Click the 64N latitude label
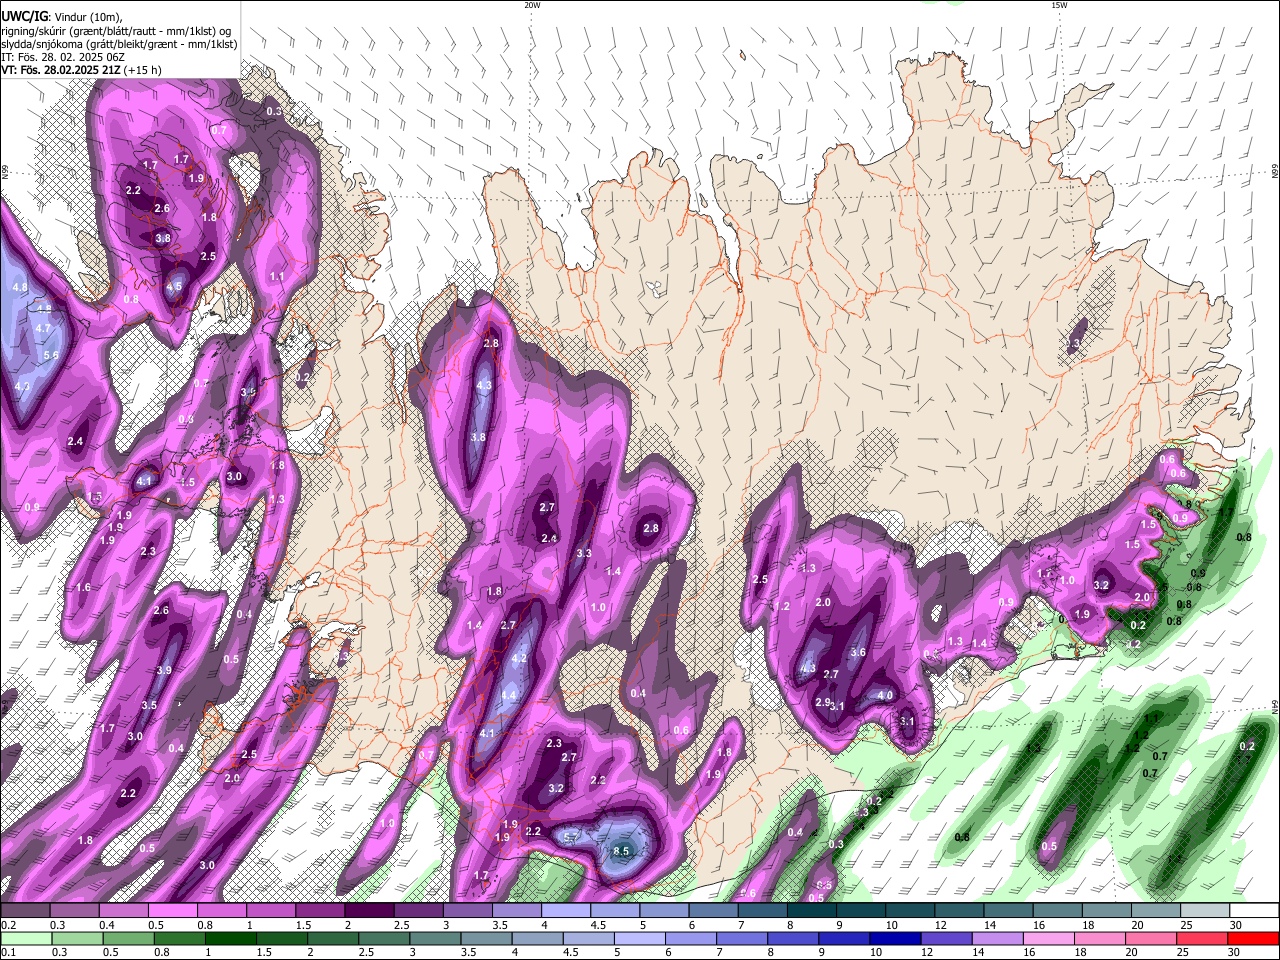This screenshot has height=960, width=1280. [x=1274, y=706]
